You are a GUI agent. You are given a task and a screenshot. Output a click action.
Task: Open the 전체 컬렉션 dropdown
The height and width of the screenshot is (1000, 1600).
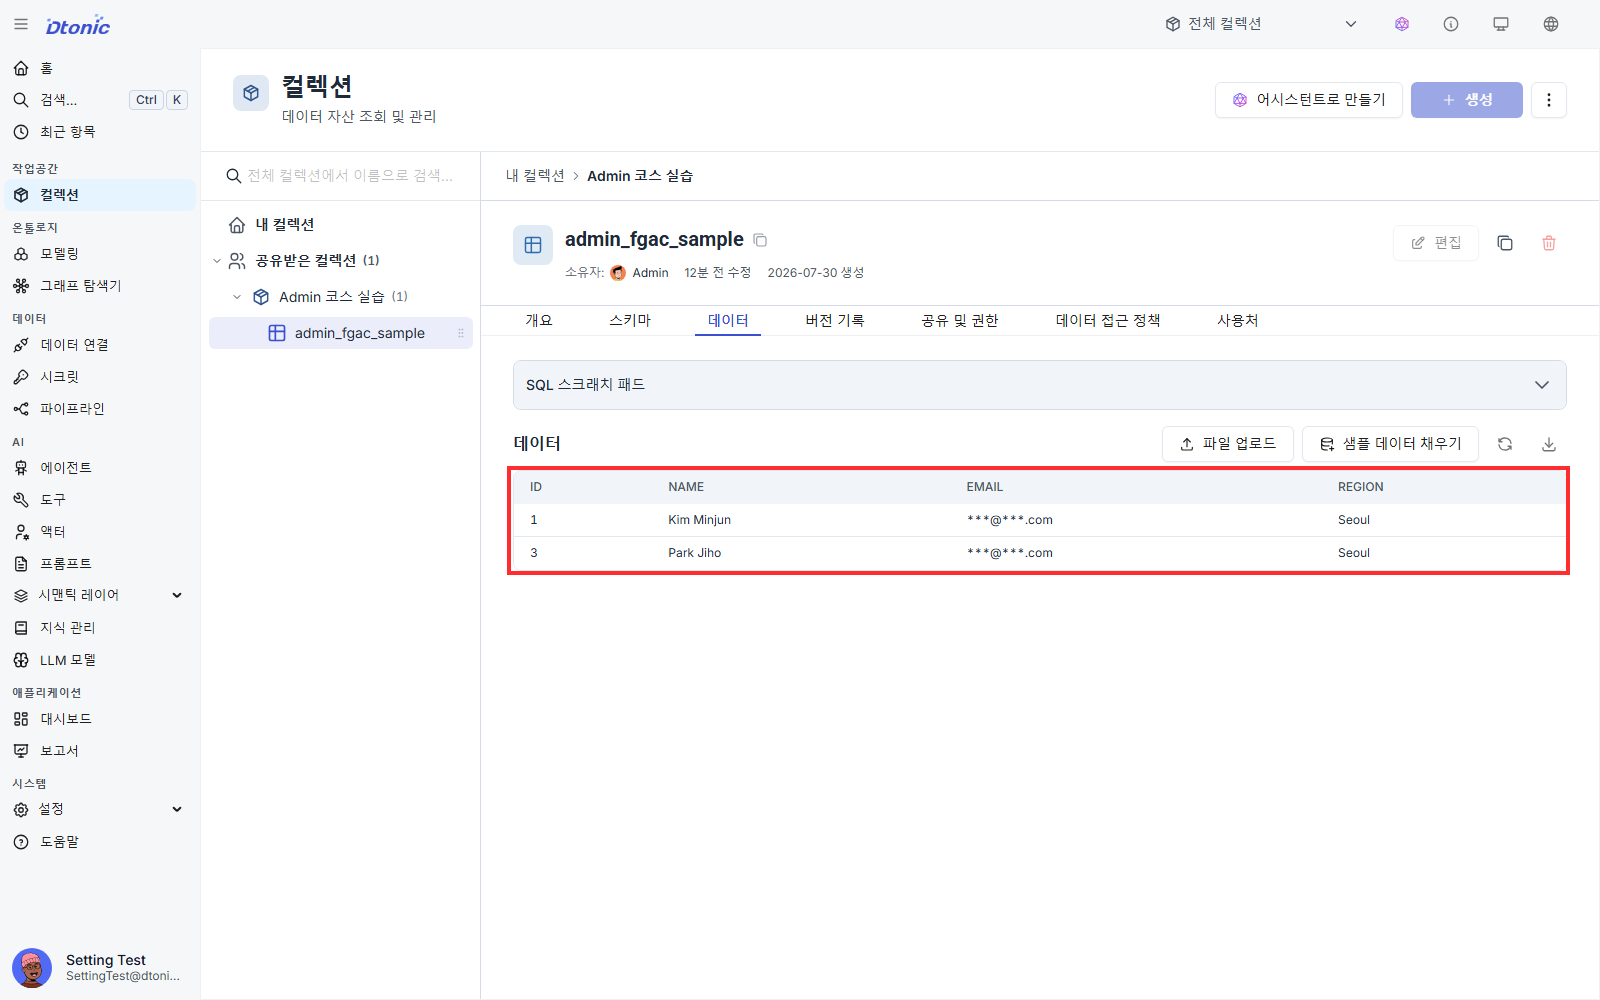point(1261,24)
